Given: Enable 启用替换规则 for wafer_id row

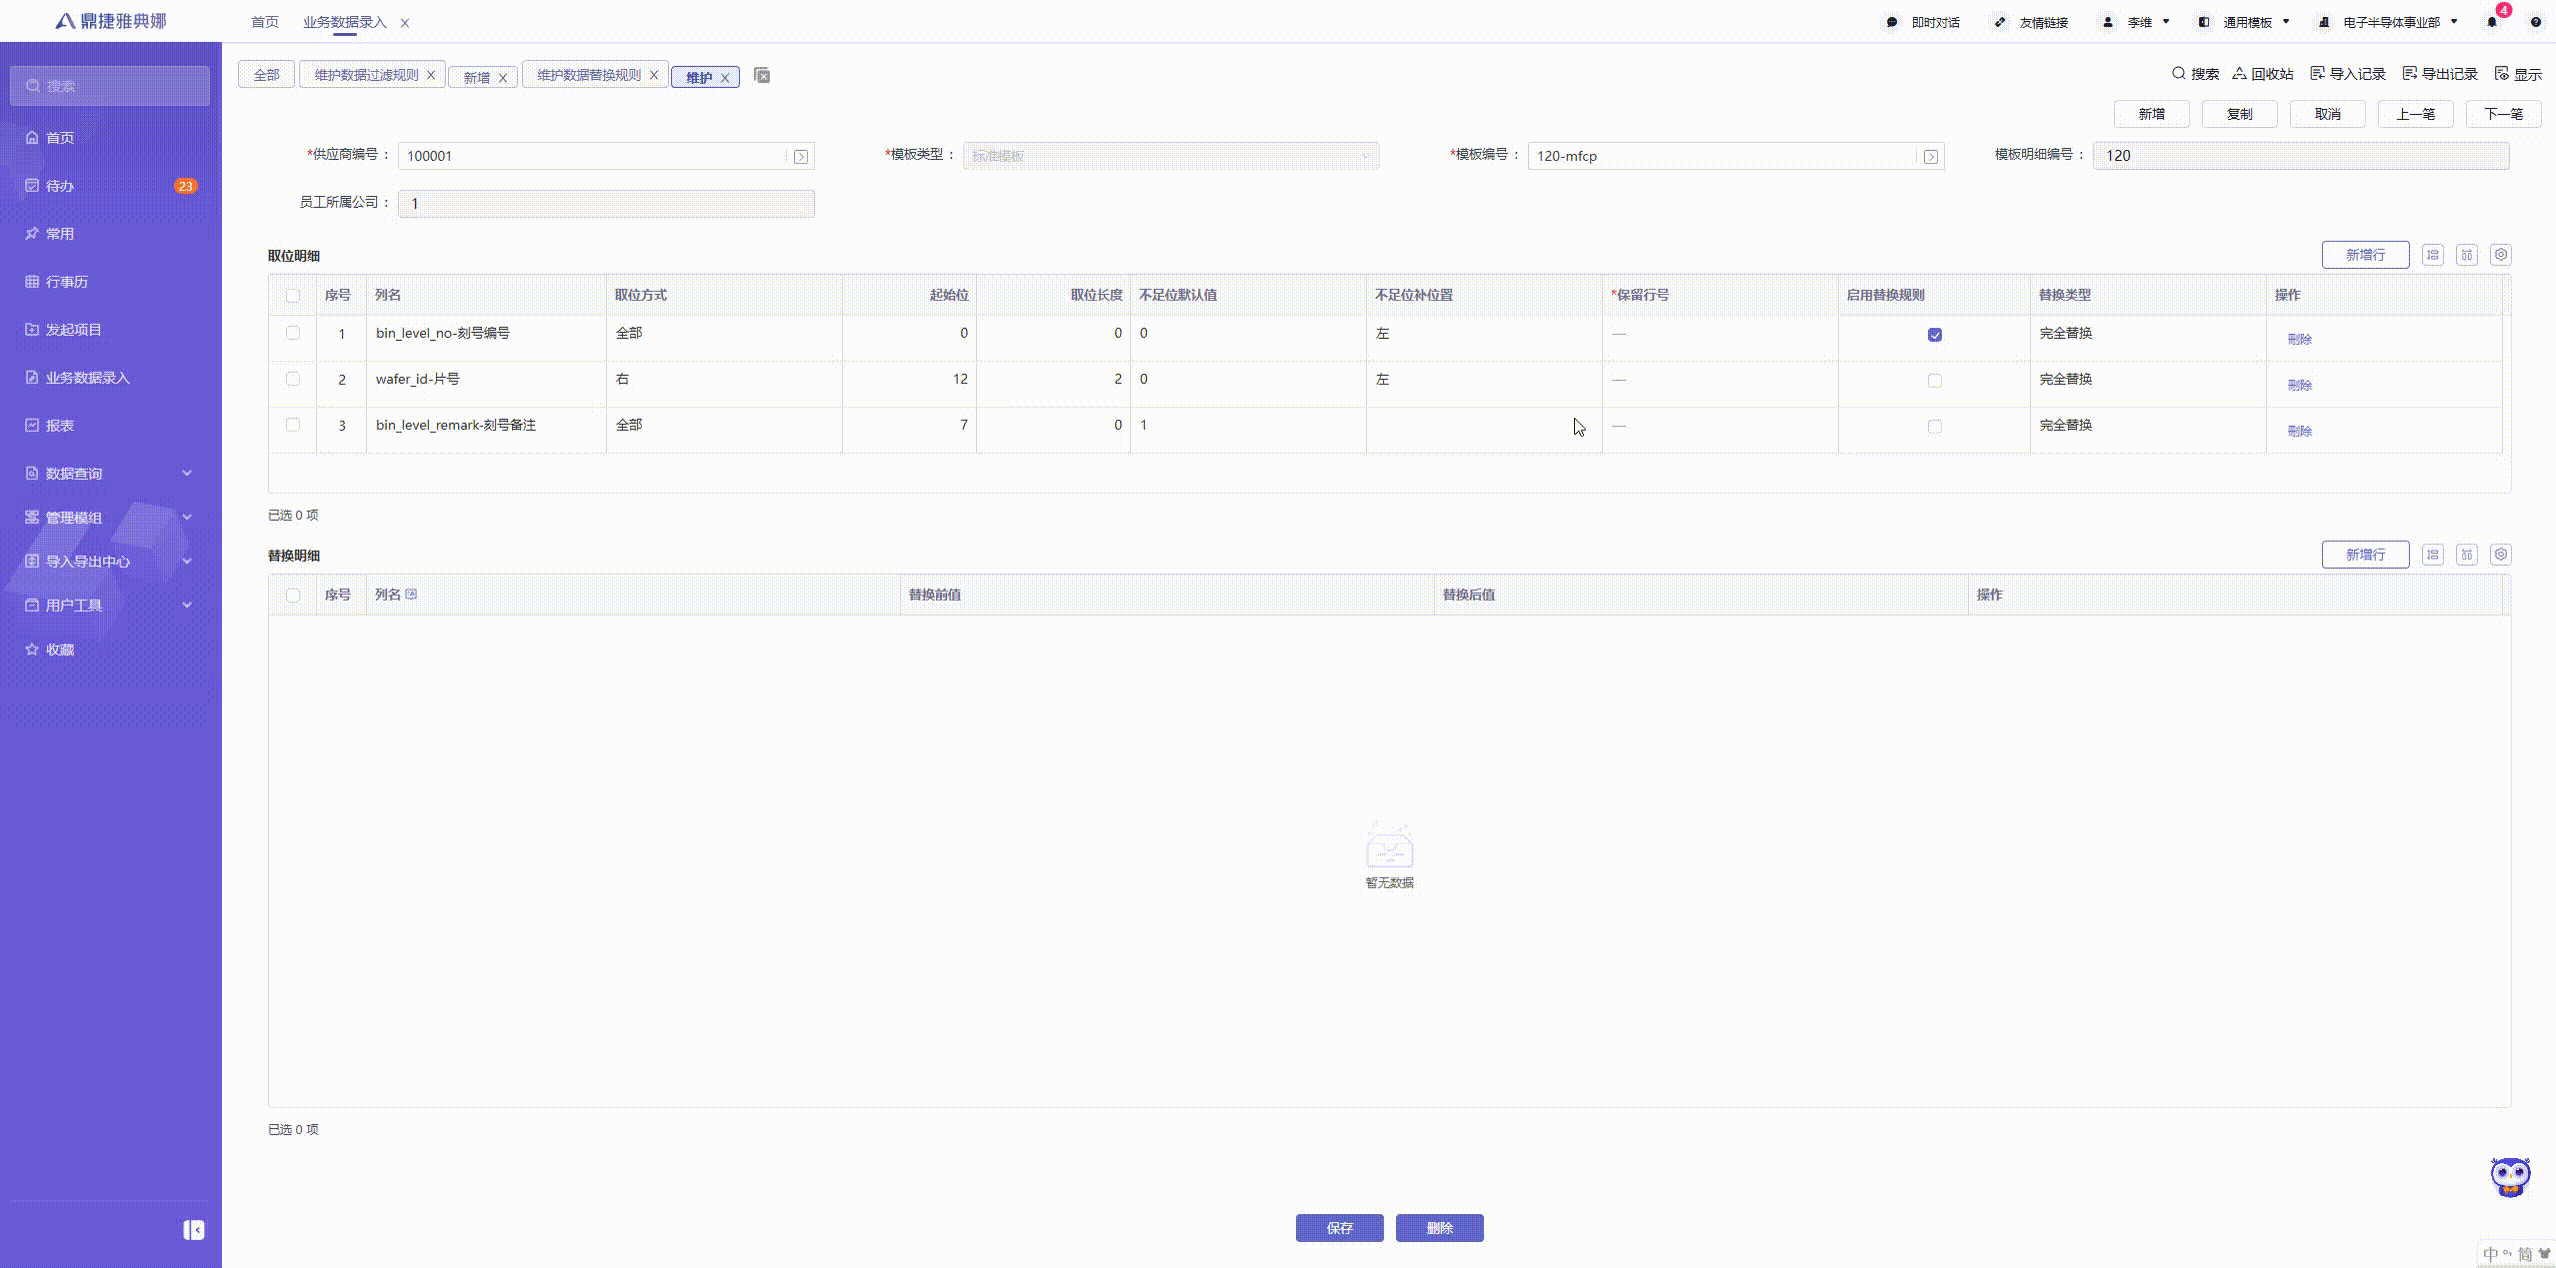Looking at the screenshot, I should point(1934,381).
